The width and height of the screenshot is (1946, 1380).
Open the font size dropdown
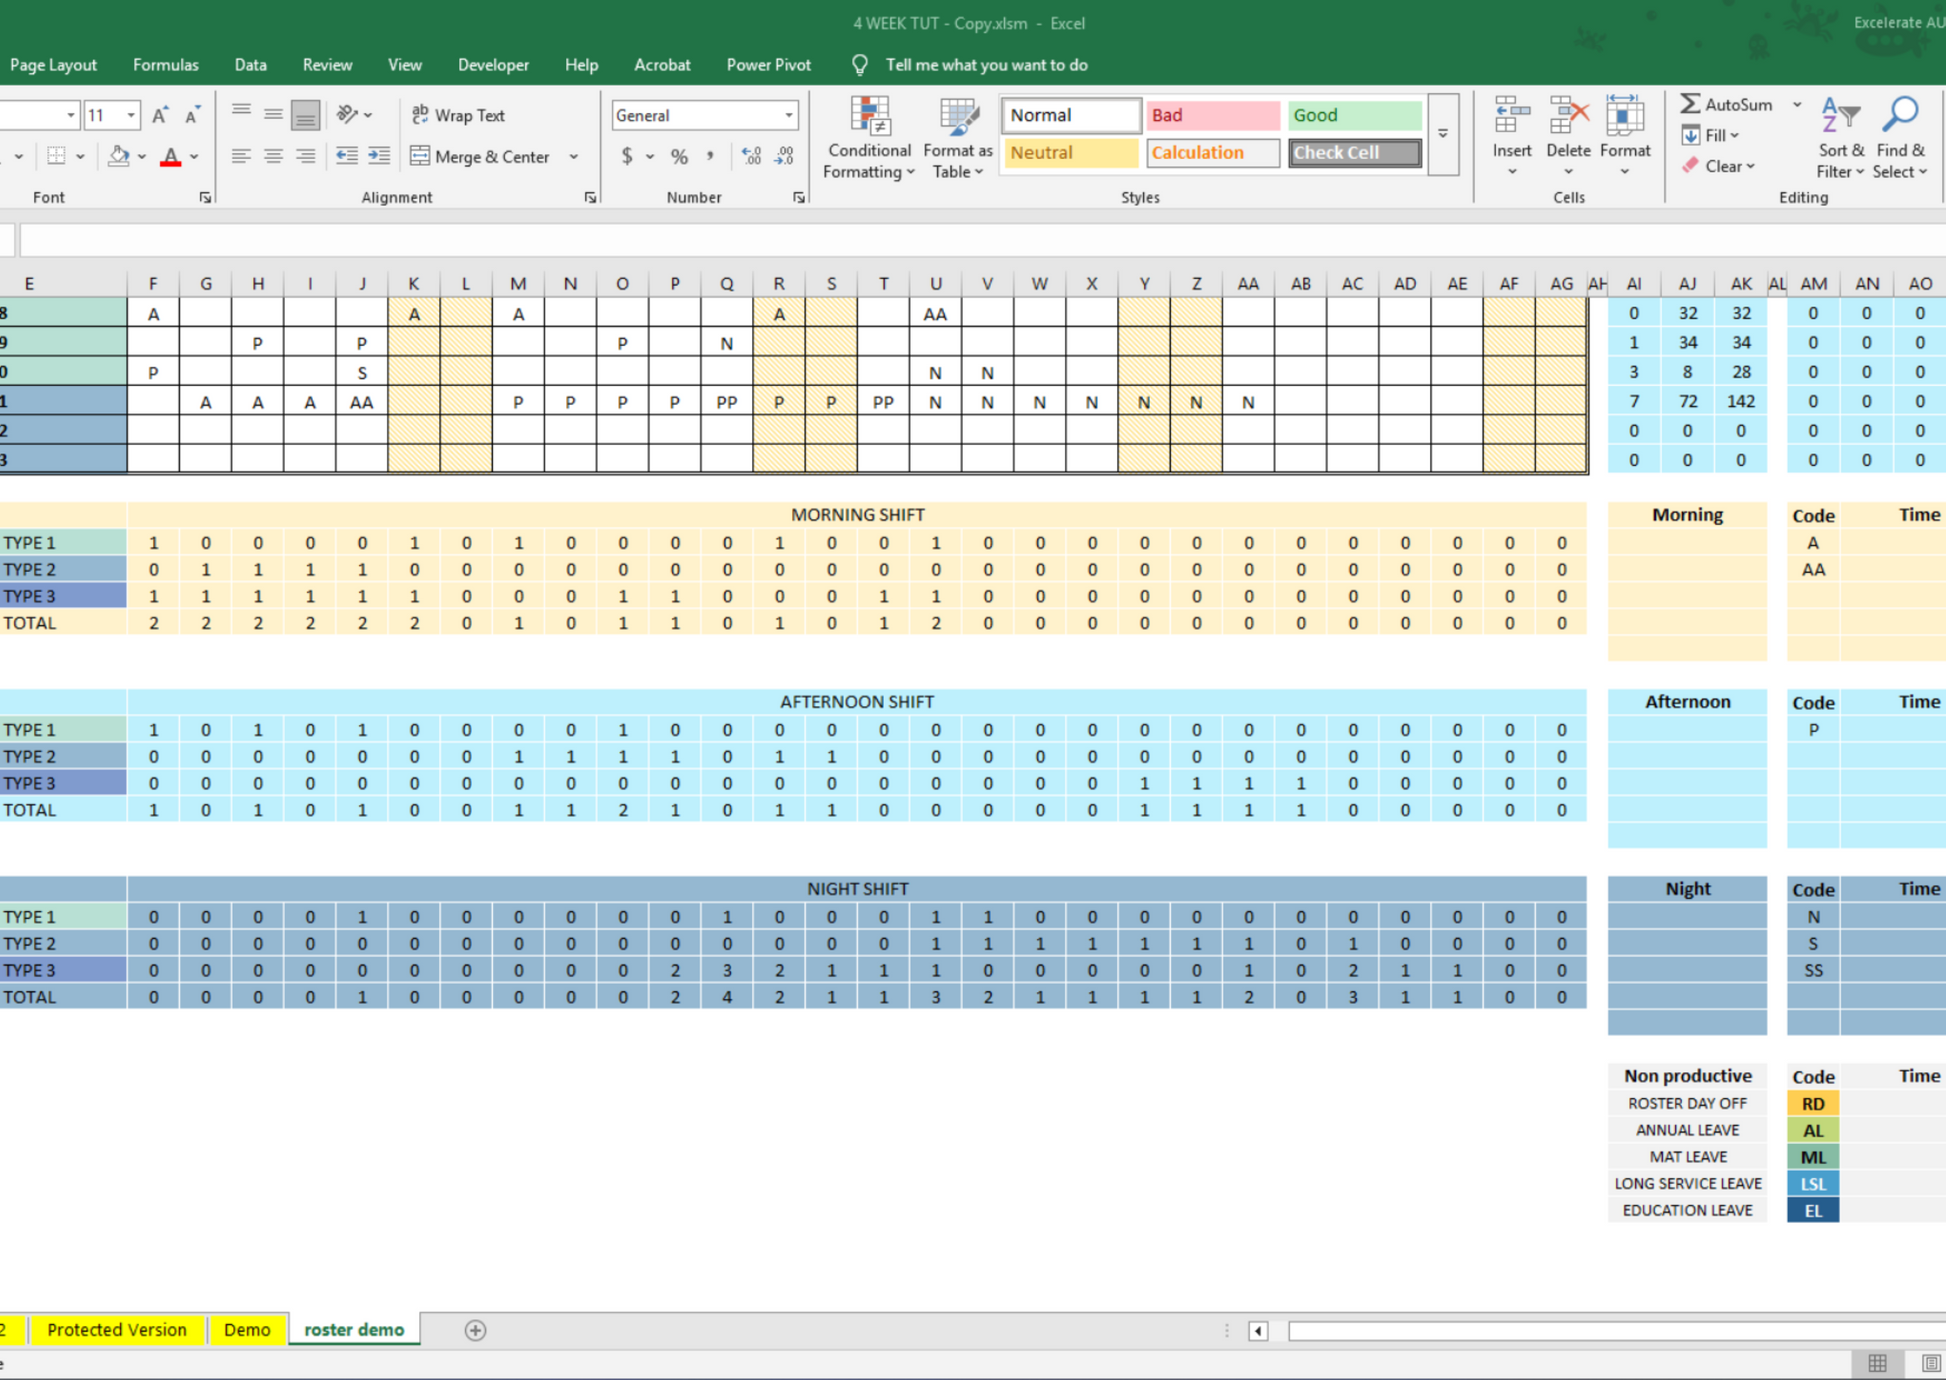point(131,115)
